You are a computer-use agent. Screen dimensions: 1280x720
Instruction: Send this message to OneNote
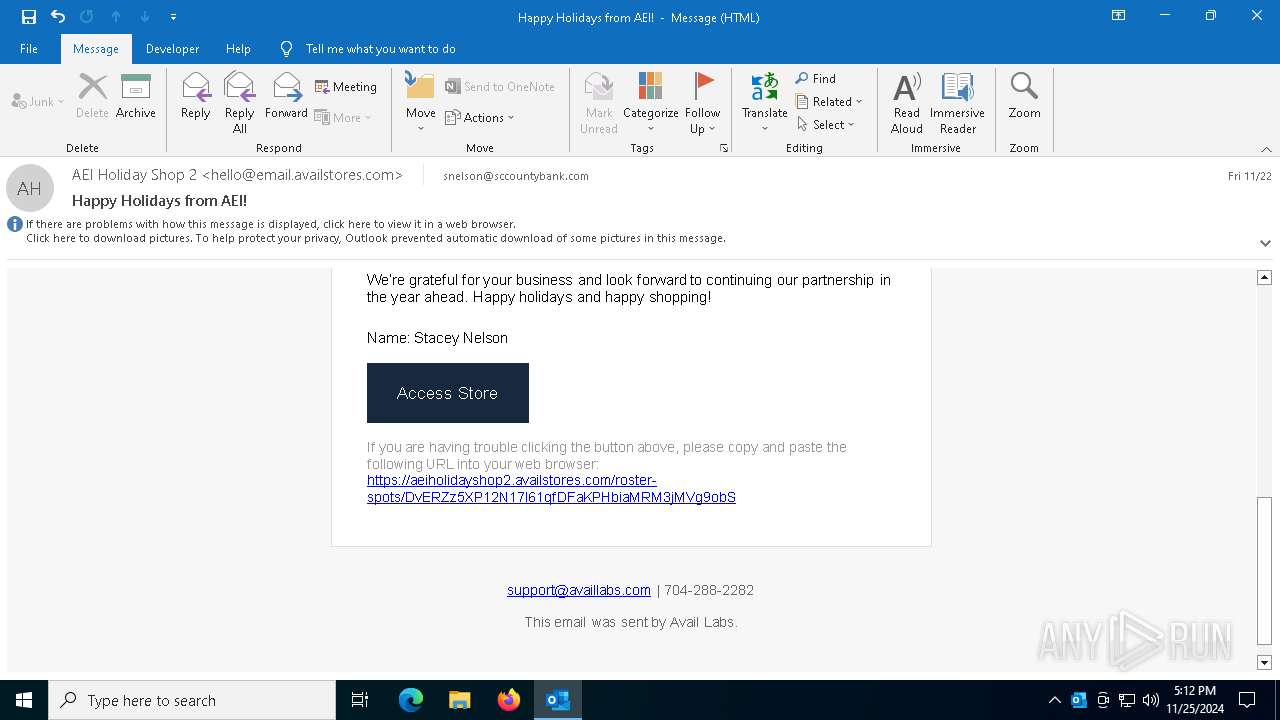[500, 87]
